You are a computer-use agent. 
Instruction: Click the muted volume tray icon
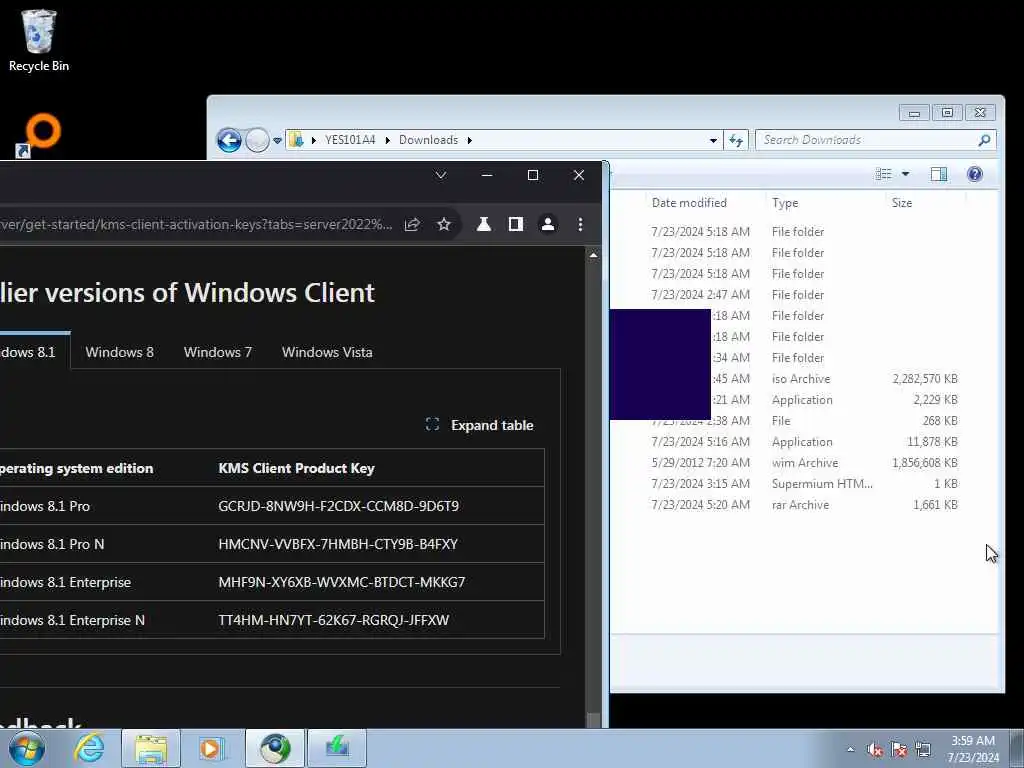coord(875,750)
